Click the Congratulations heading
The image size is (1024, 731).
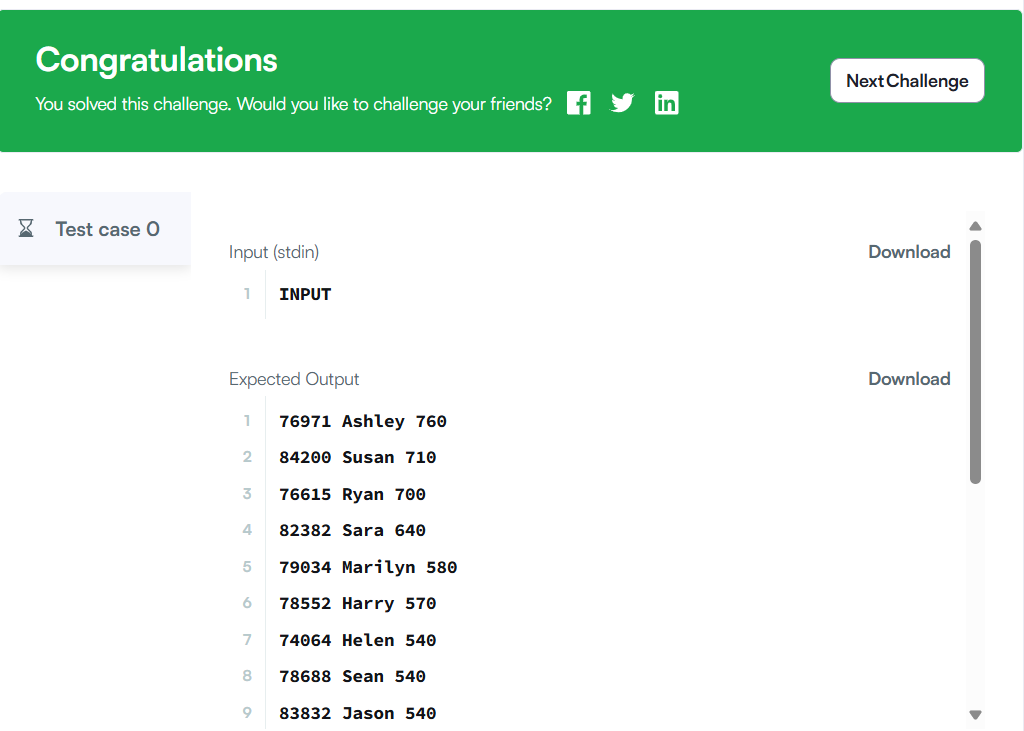pyautogui.click(x=157, y=60)
